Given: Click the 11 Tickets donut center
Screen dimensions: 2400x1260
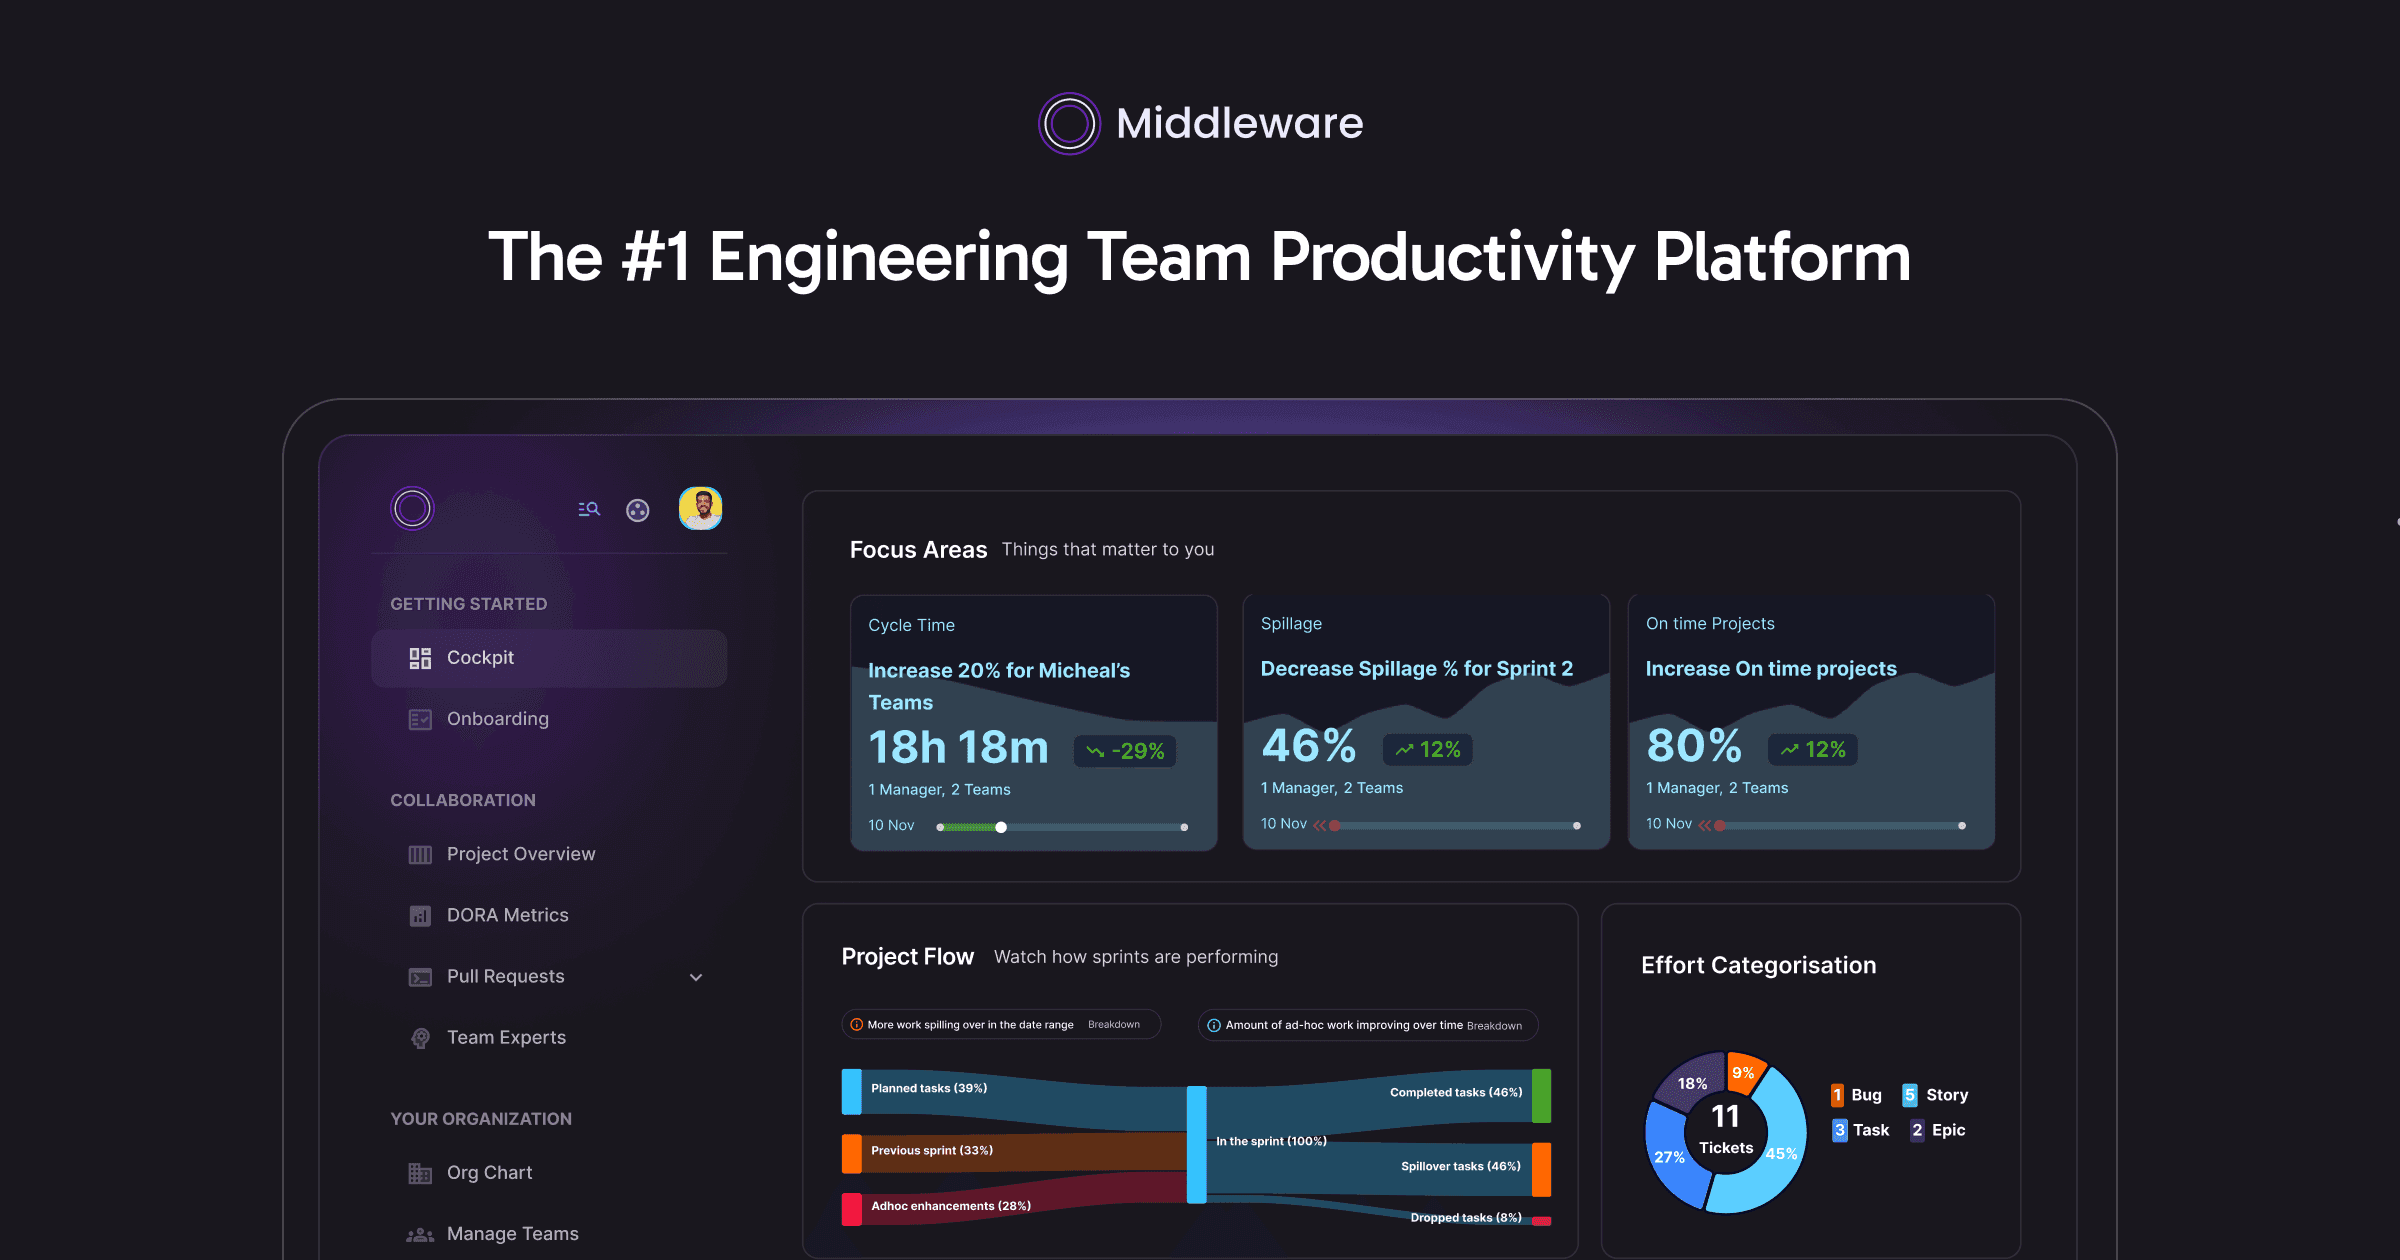Looking at the screenshot, I should 1726,1130.
